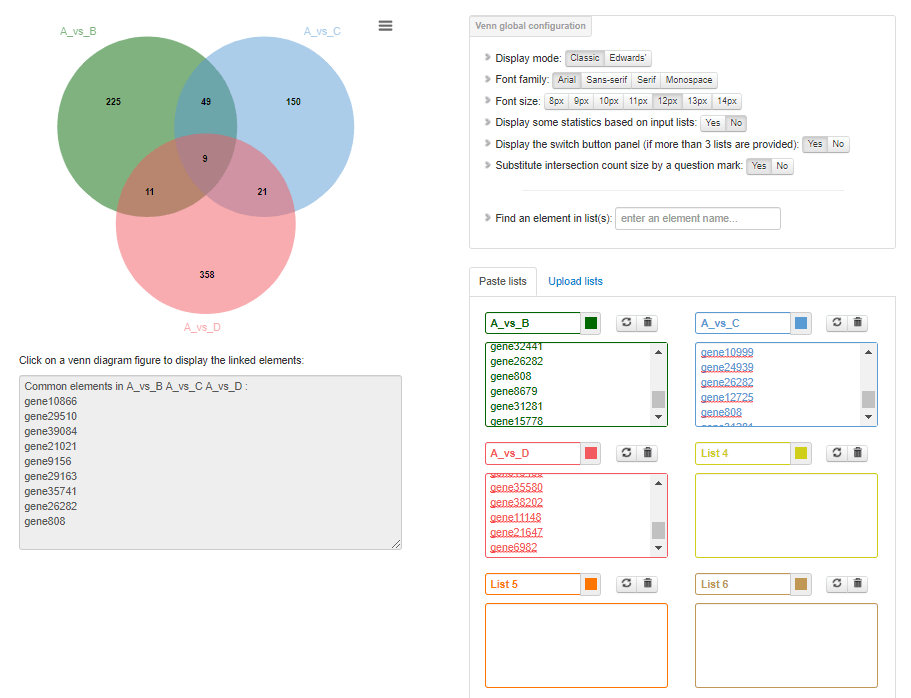This screenshot has width=911, height=698.
Task: Click the trash icon next to List 6
Action: 858,583
